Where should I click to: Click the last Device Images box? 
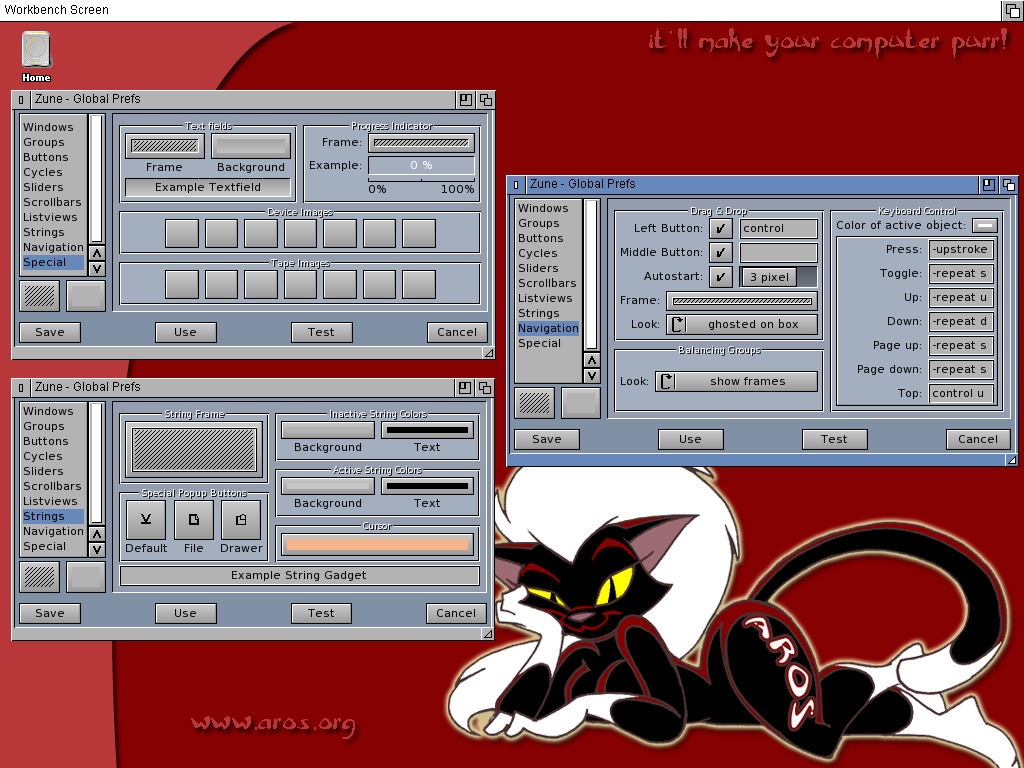419,233
